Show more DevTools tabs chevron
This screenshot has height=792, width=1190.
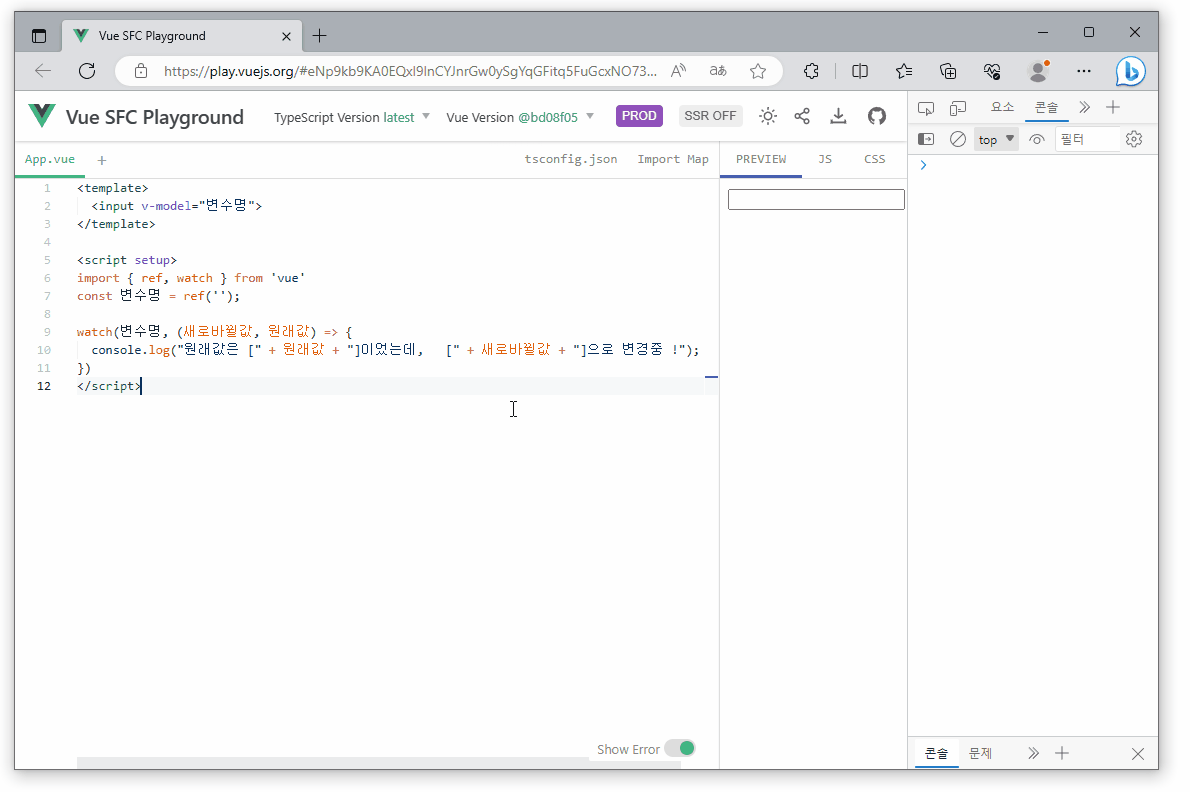click(x=1085, y=108)
